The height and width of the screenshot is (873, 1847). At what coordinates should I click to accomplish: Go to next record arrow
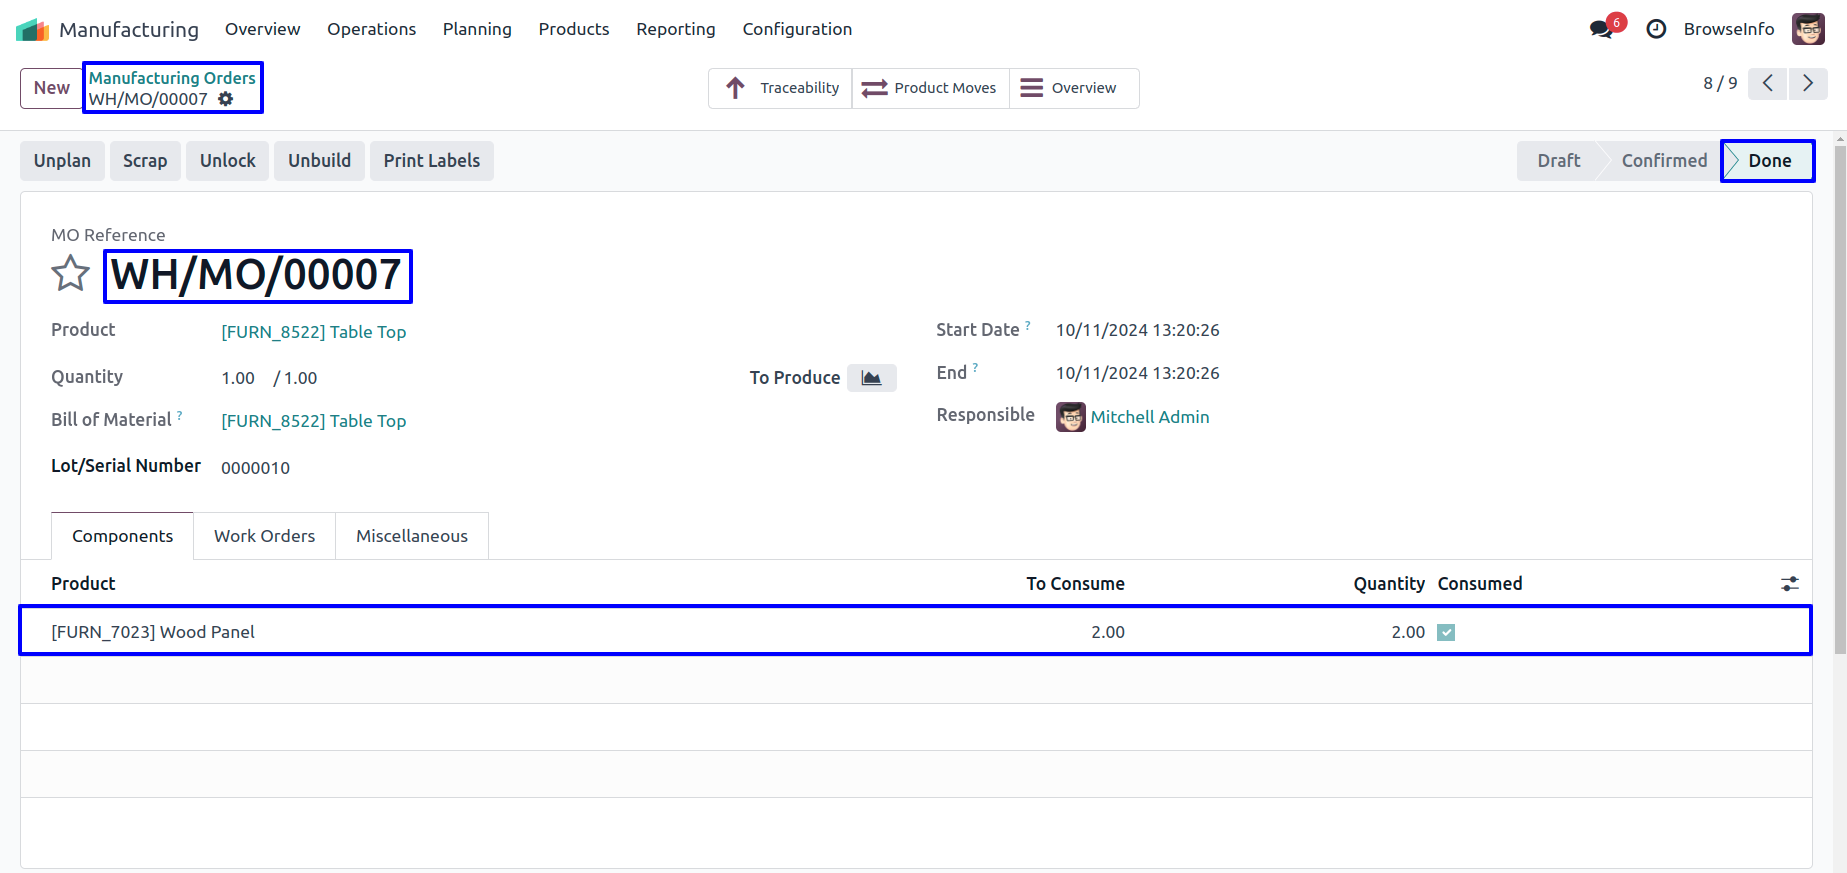click(x=1807, y=84)
